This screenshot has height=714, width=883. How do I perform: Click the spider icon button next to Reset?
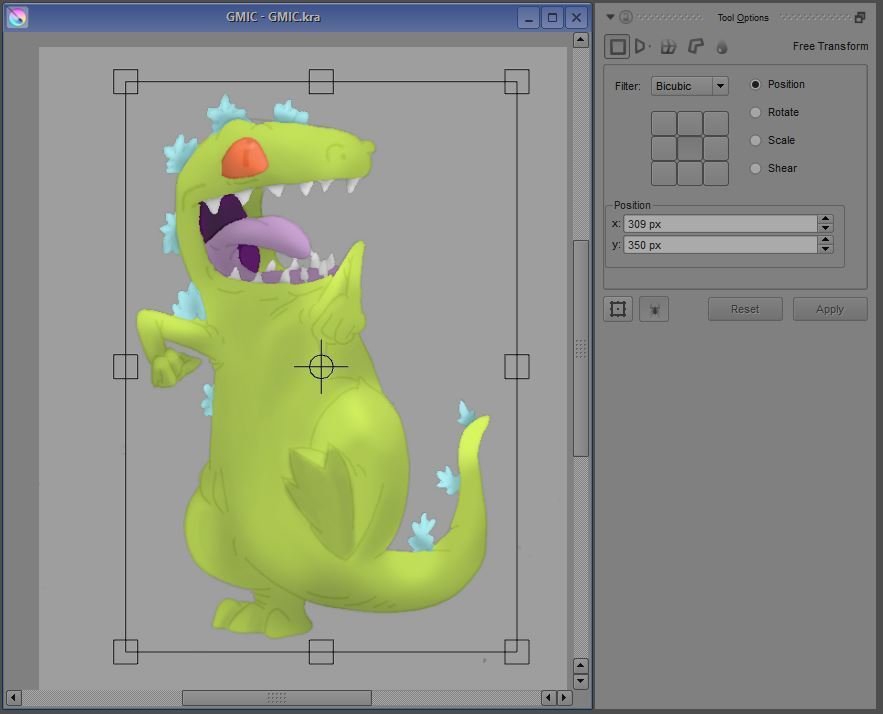pyautogui.click(x=654, y=309)
